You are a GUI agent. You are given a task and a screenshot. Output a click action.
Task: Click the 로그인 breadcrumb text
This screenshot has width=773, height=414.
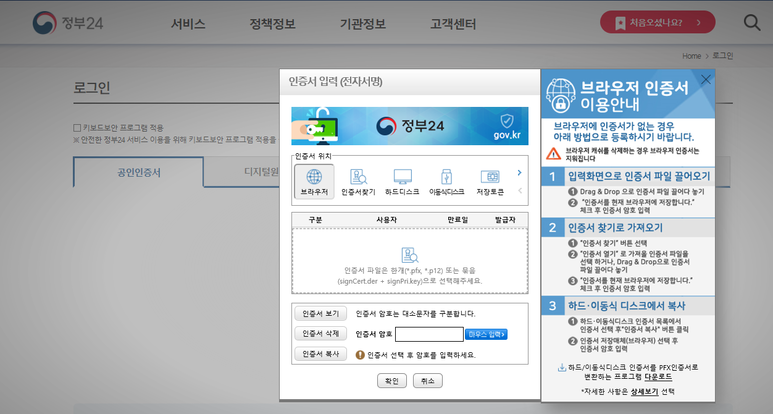(723, 56)
